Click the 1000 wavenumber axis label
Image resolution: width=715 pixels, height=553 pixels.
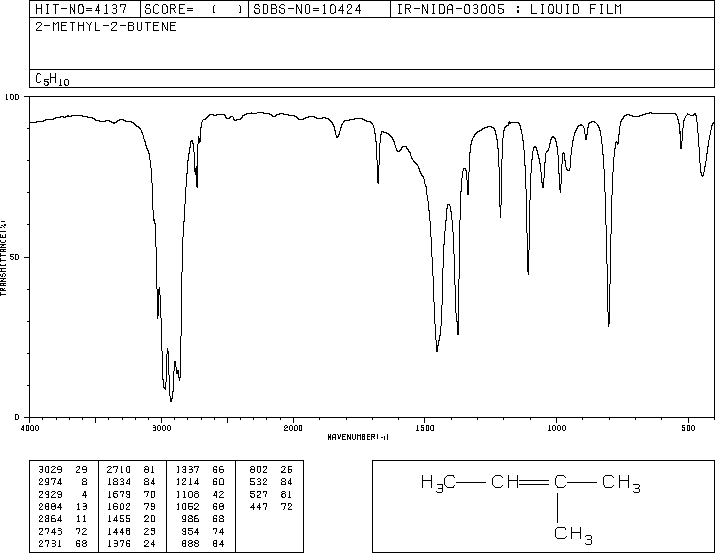(556, 428)
